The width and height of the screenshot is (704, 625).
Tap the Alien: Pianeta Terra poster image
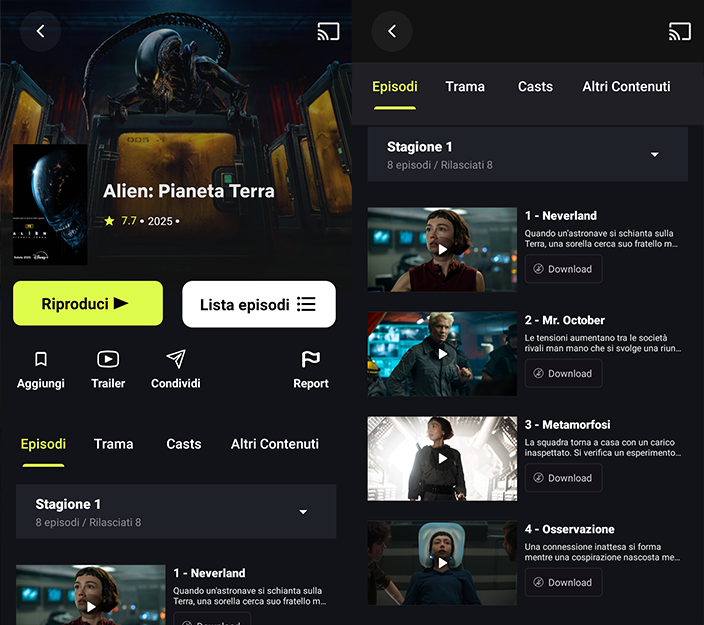(50, 205)
